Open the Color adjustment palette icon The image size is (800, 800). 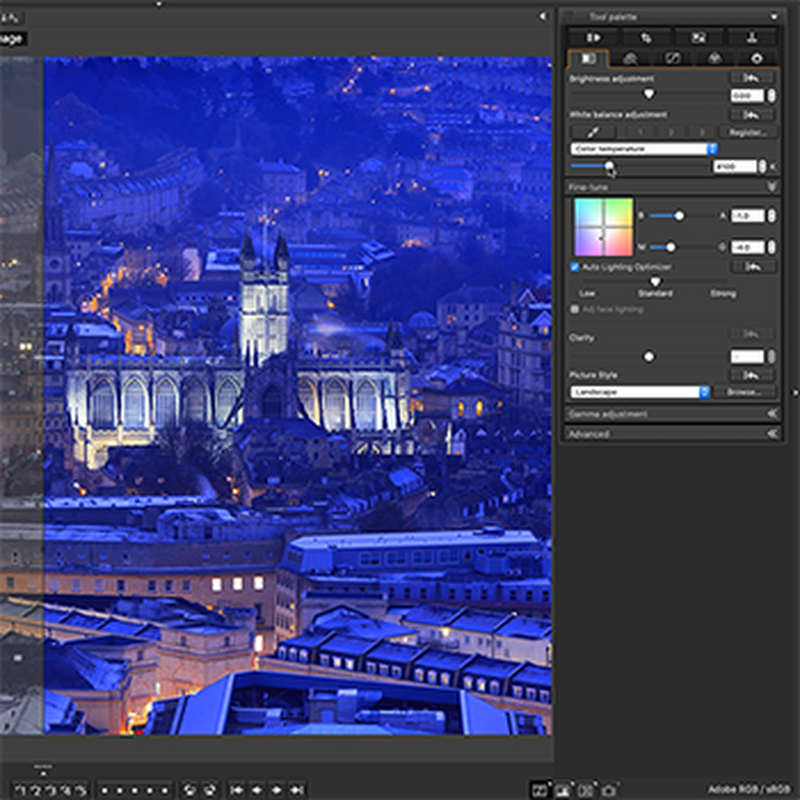pos(674,58)
